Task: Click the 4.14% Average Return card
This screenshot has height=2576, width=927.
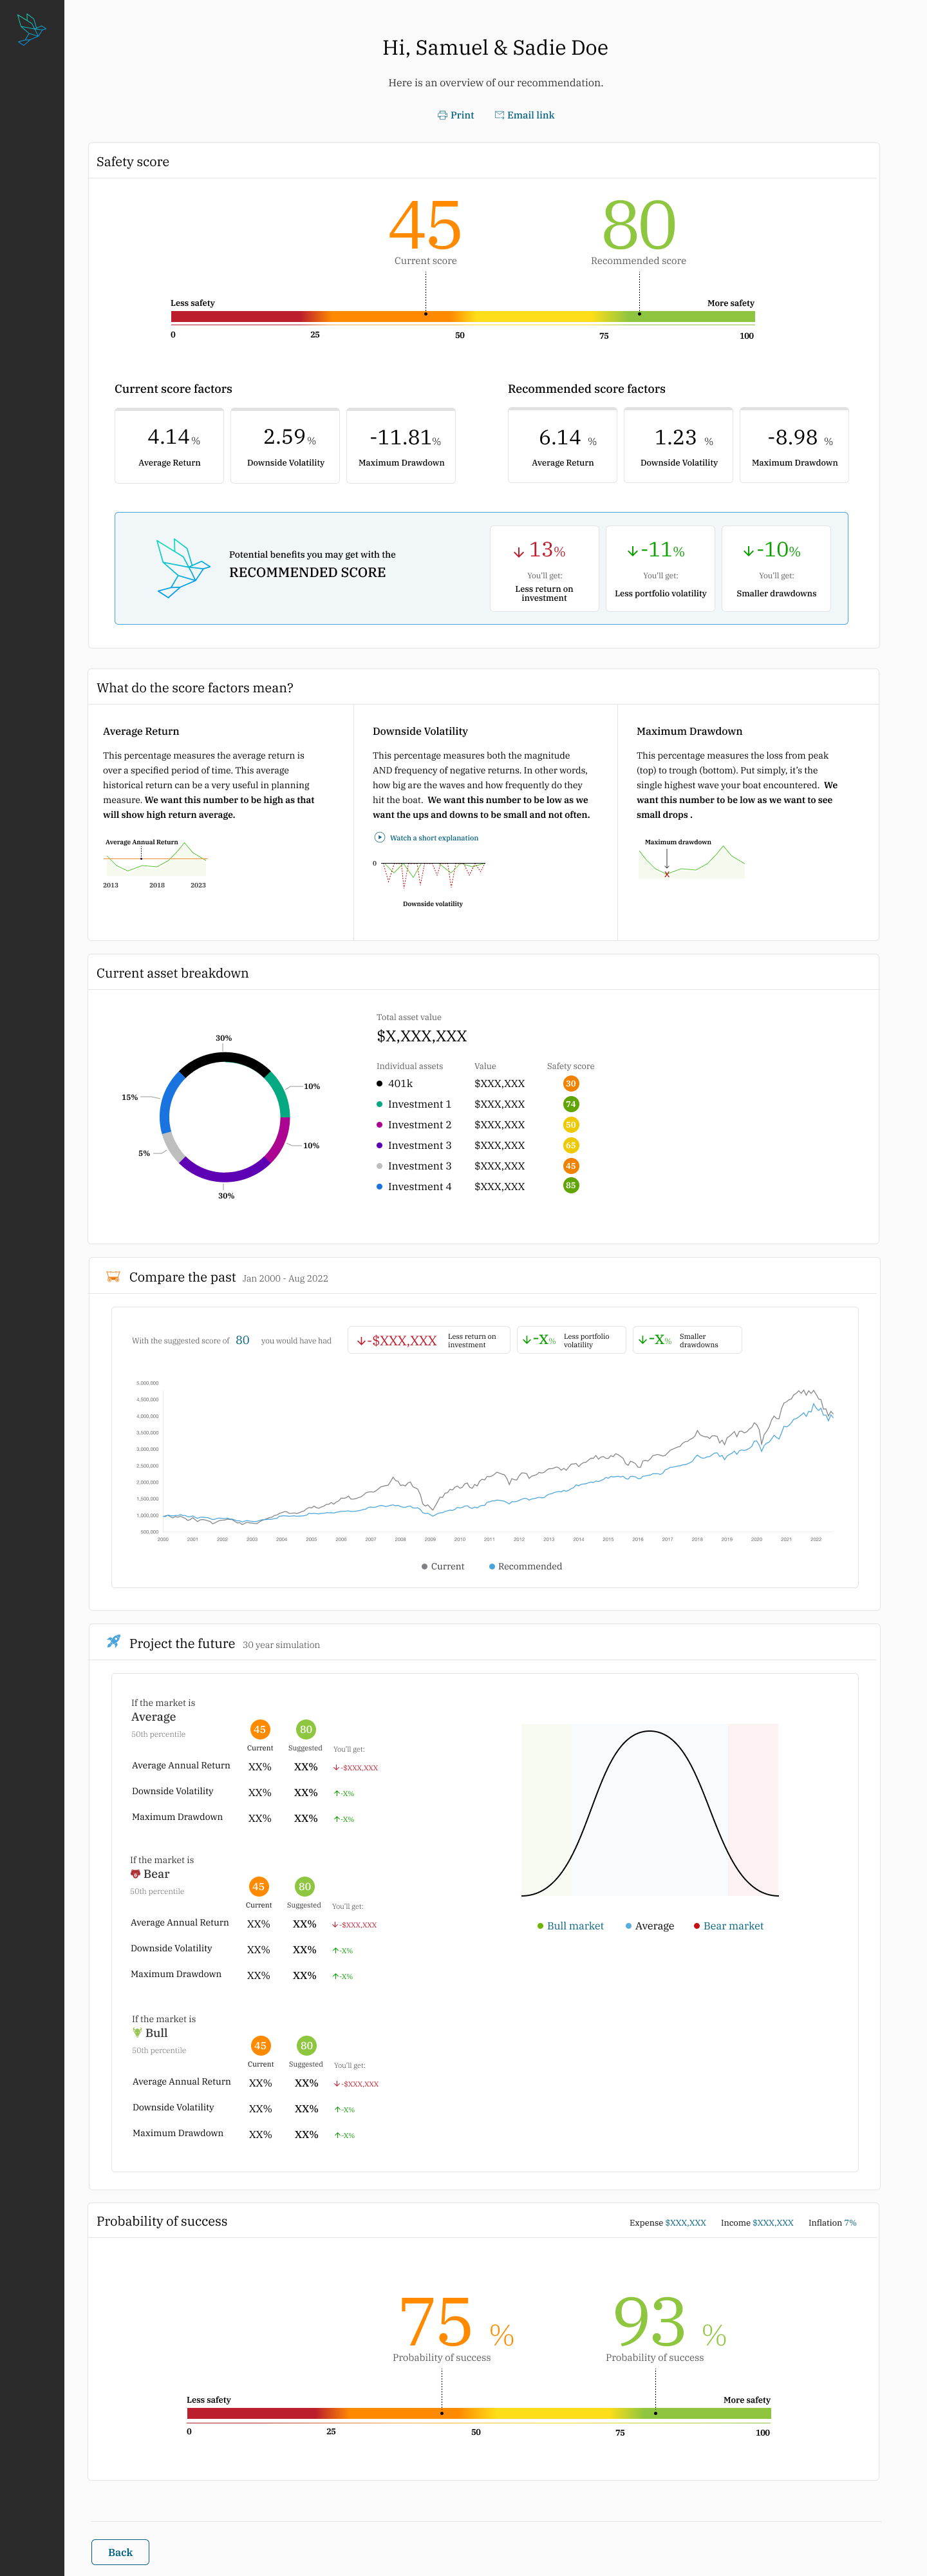Action: (169, 446)
